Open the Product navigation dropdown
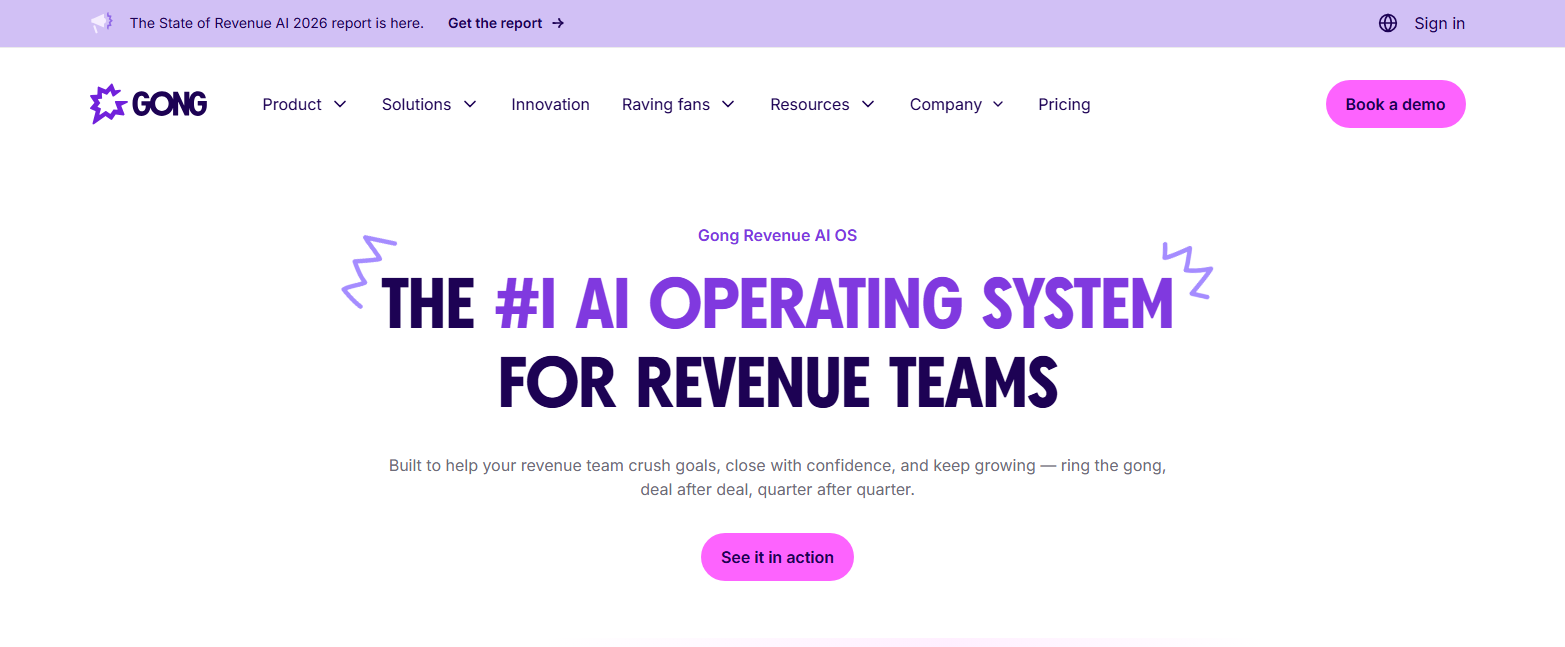 pyautogui.click(x=291, y=104)
